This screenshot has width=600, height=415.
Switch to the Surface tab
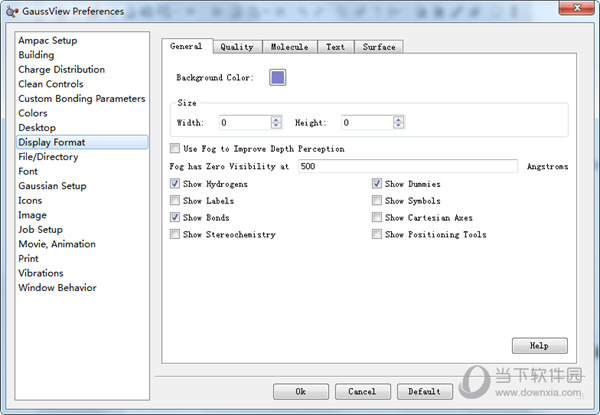(379, 47)
